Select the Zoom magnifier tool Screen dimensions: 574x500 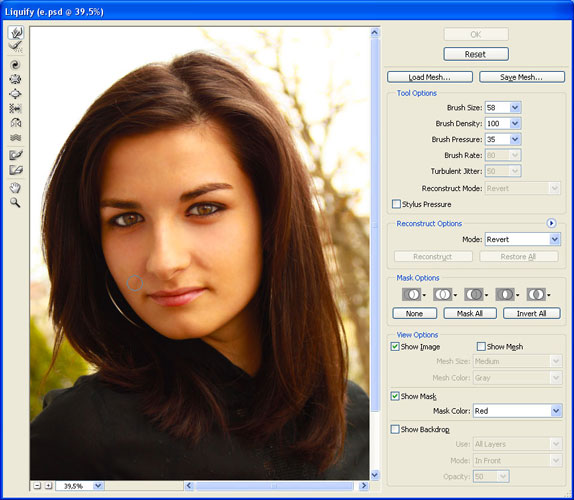click(15, 202)
